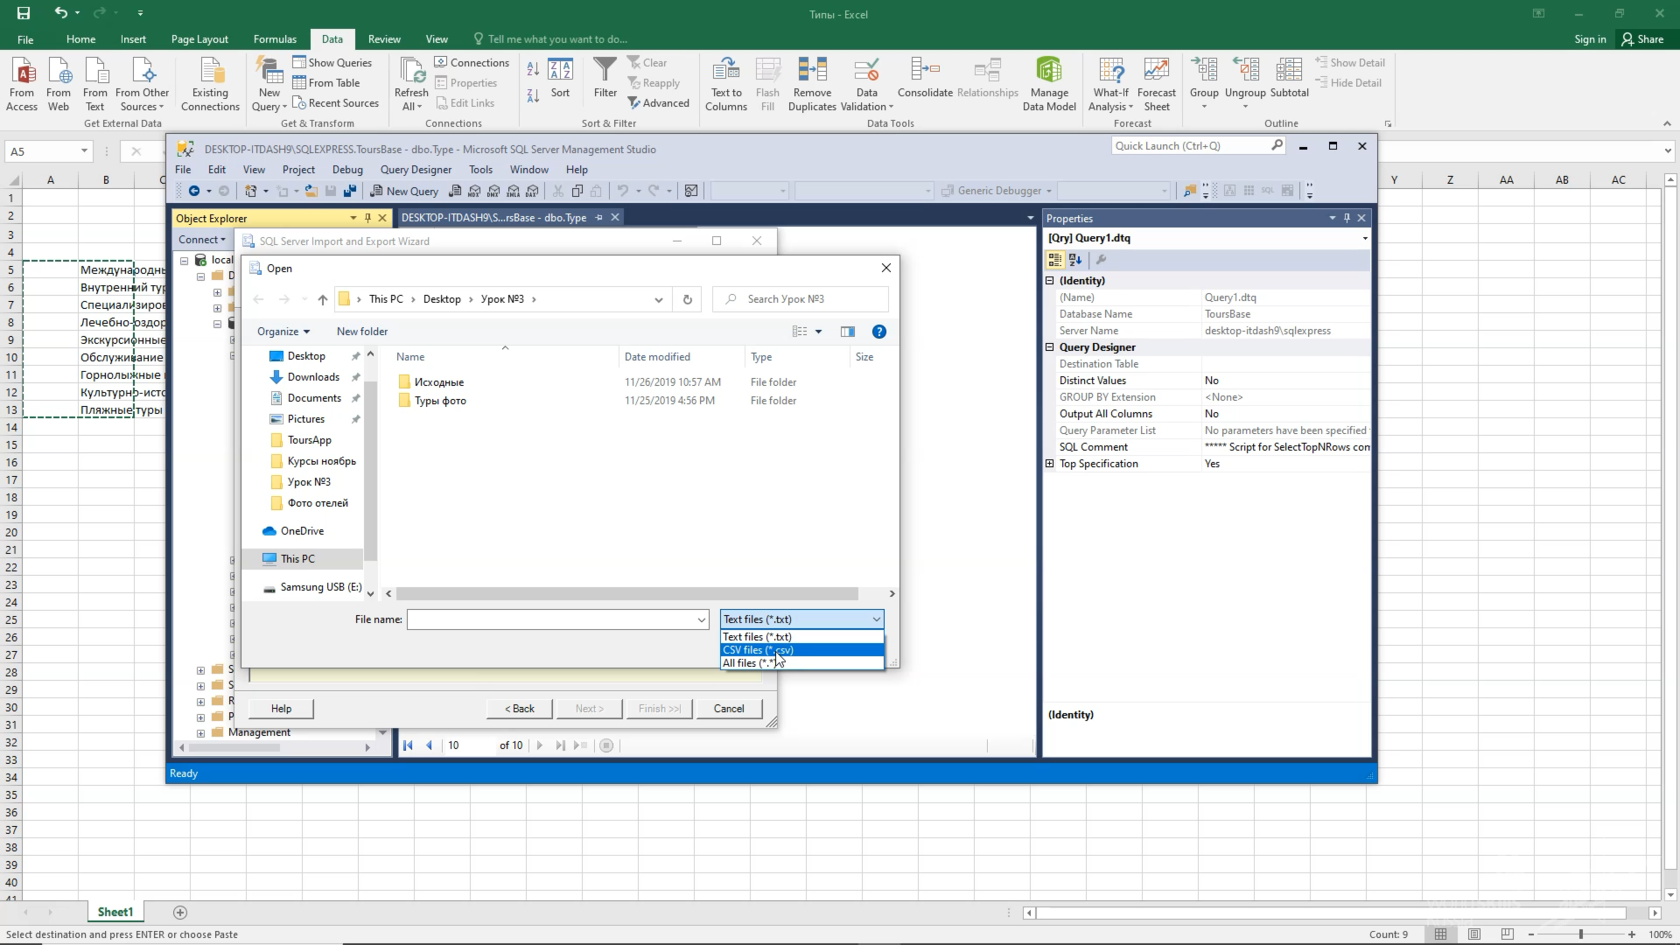Open Manage Data Model in Excel
Image resolution: width=1680 pixels, height=945 pixels.
point(1049,84)
